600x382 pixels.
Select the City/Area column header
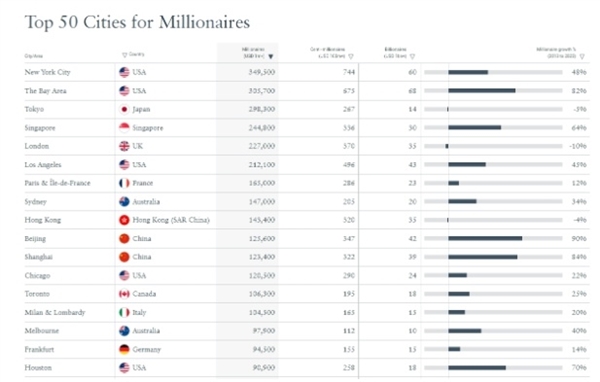pyautogui.click(x=34, y=56)
